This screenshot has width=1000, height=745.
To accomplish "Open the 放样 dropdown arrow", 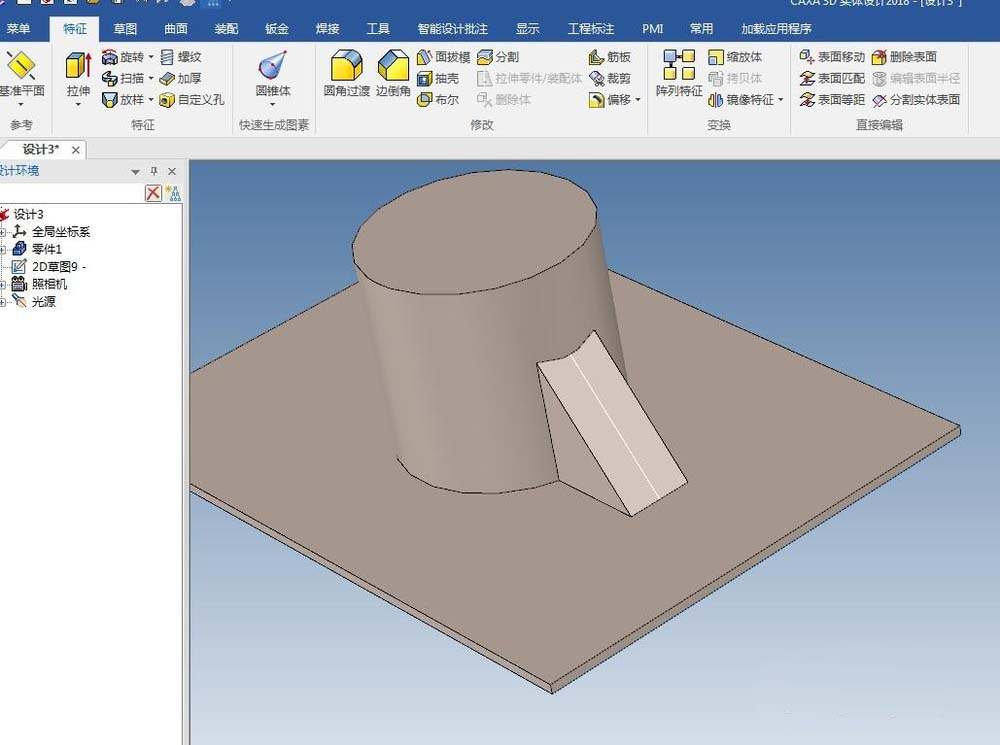I will pyautogui.click(x=151, y=100).
